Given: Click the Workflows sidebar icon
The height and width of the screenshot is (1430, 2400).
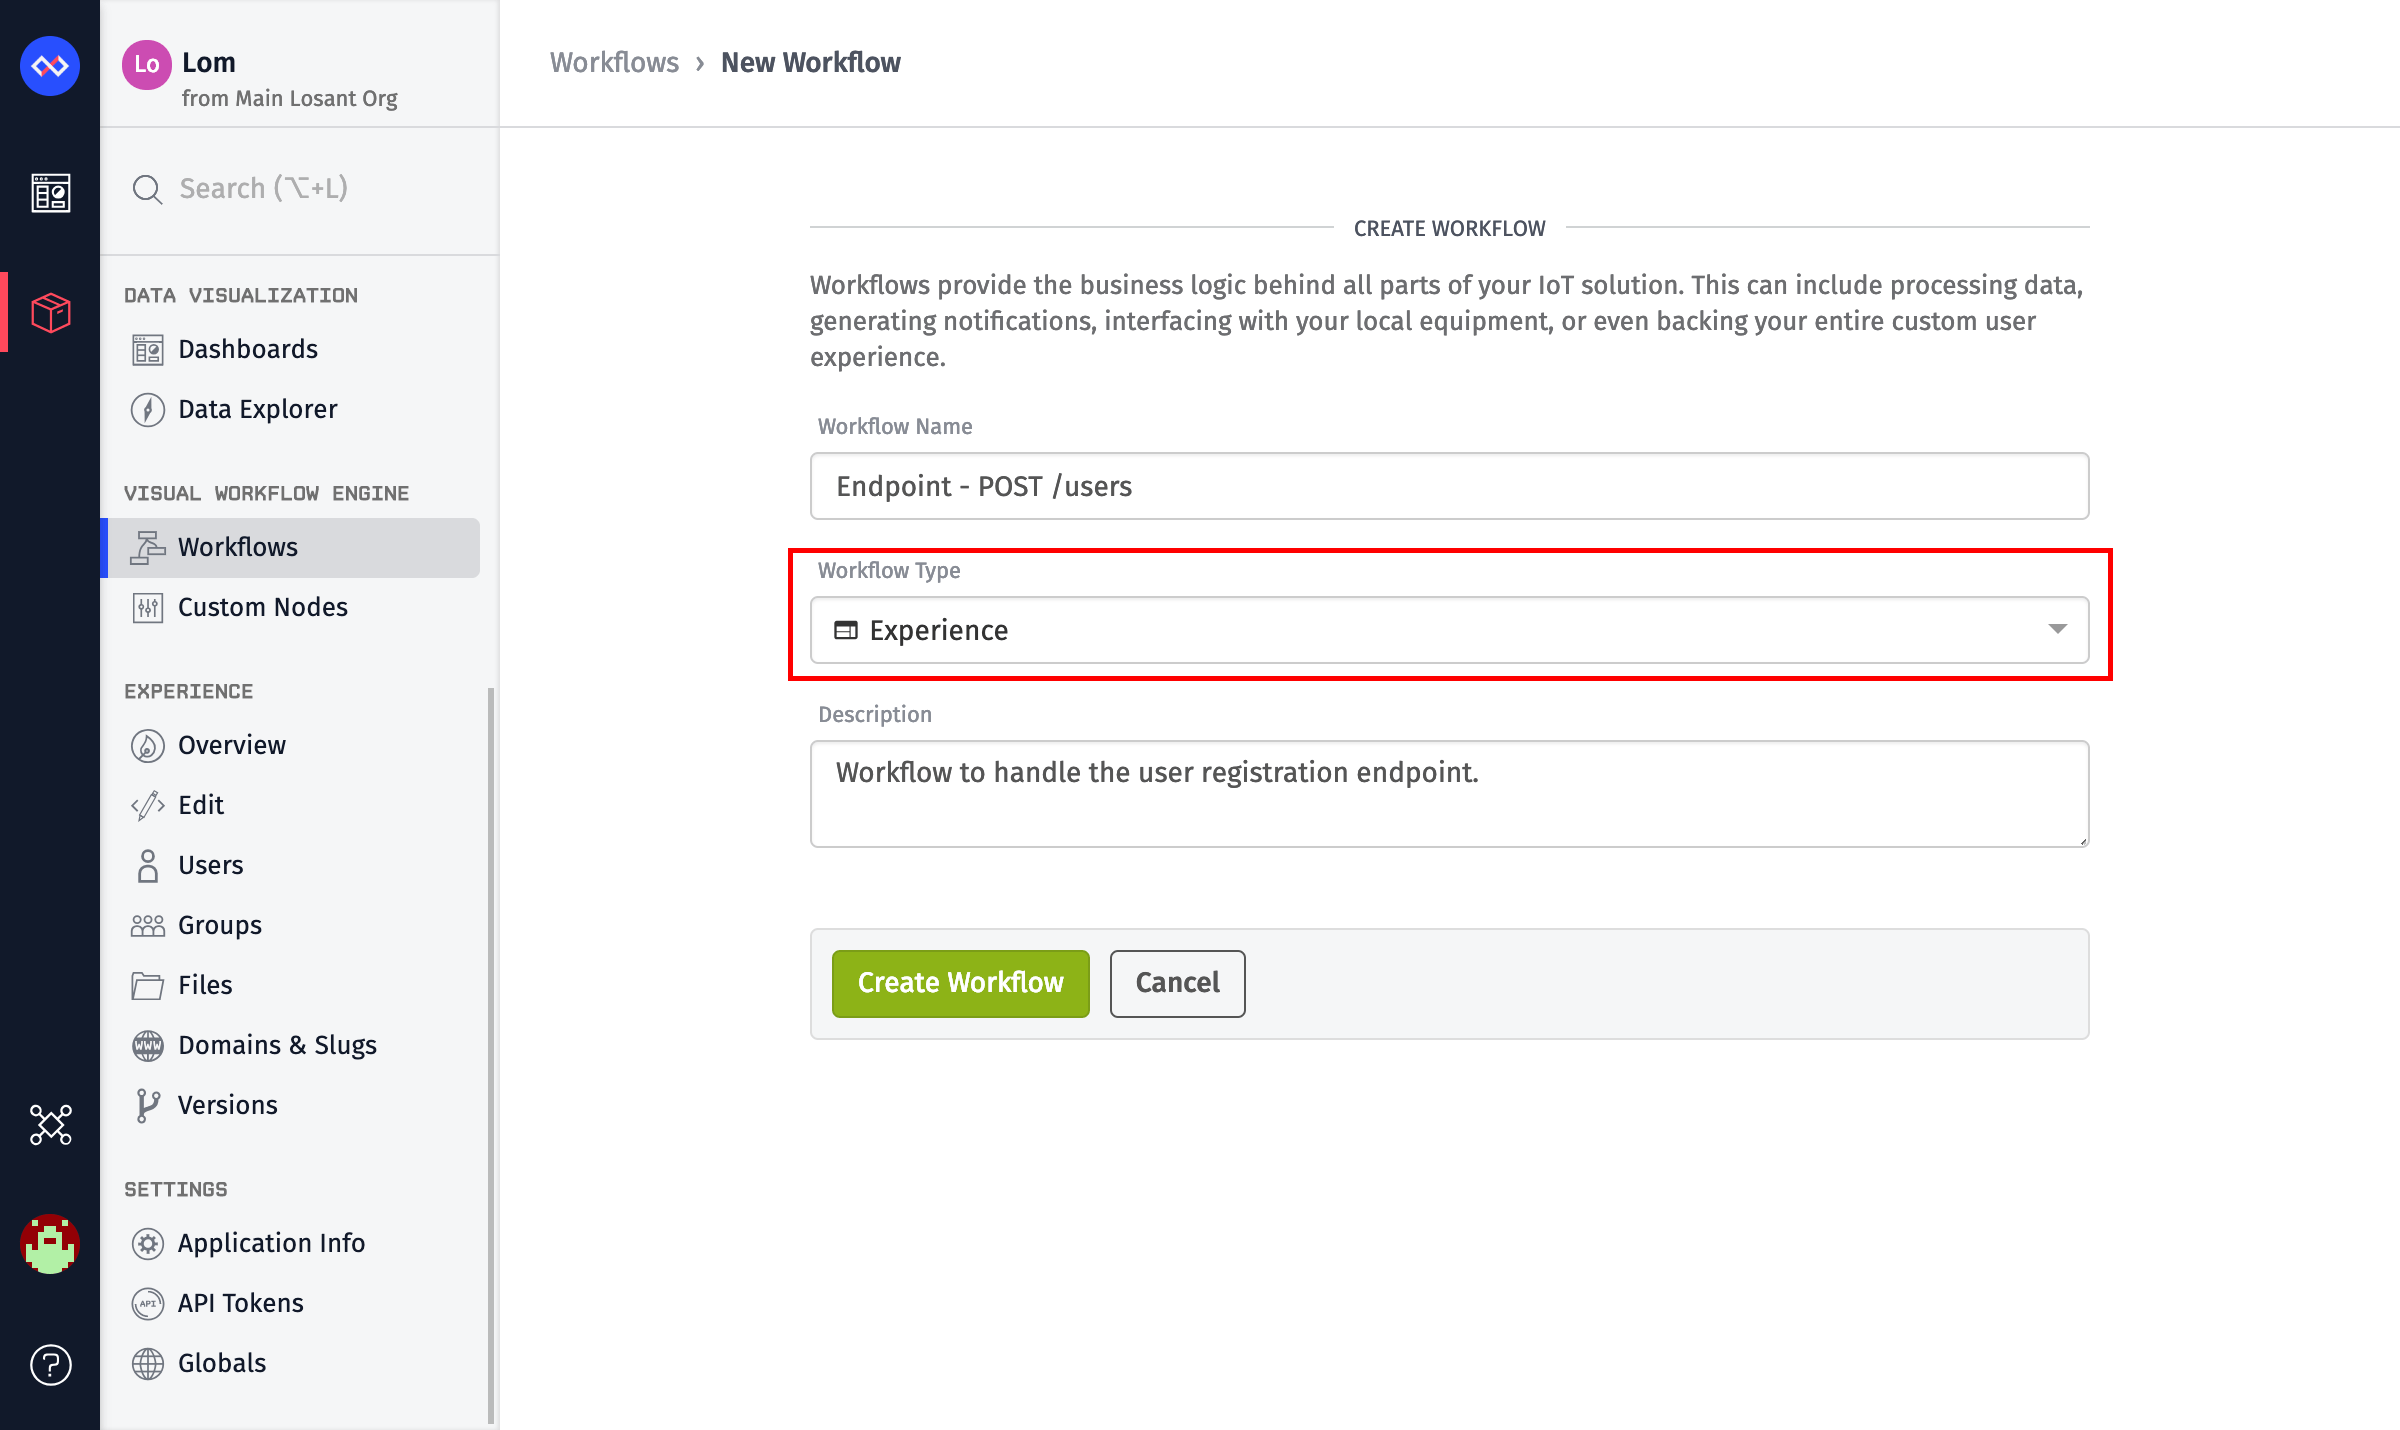Looking at the screenshot, I should coord(148,548).
